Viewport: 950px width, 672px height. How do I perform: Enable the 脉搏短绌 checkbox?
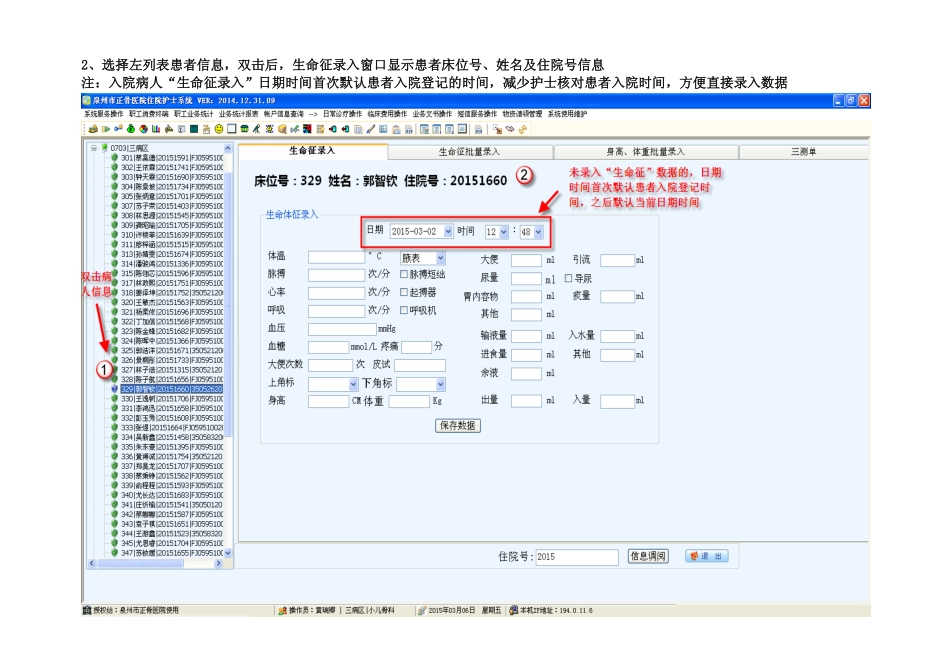[404, 274]
